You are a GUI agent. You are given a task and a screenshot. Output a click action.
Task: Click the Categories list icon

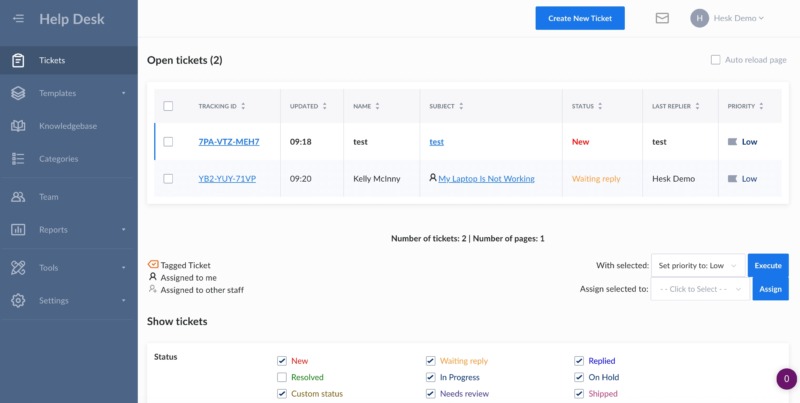coord(18,158)
